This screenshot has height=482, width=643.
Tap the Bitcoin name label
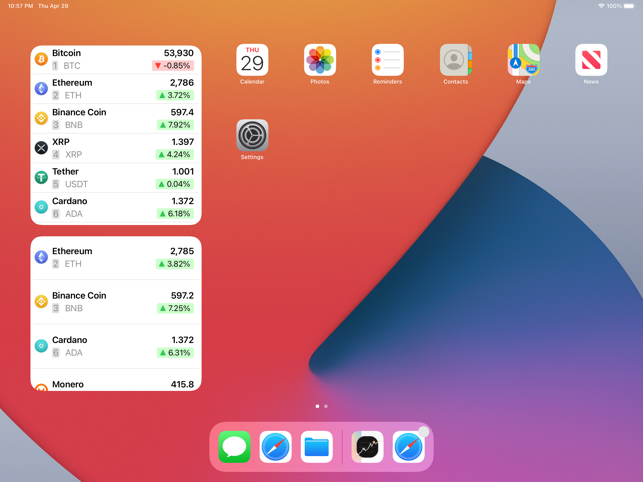pos(66,53)
